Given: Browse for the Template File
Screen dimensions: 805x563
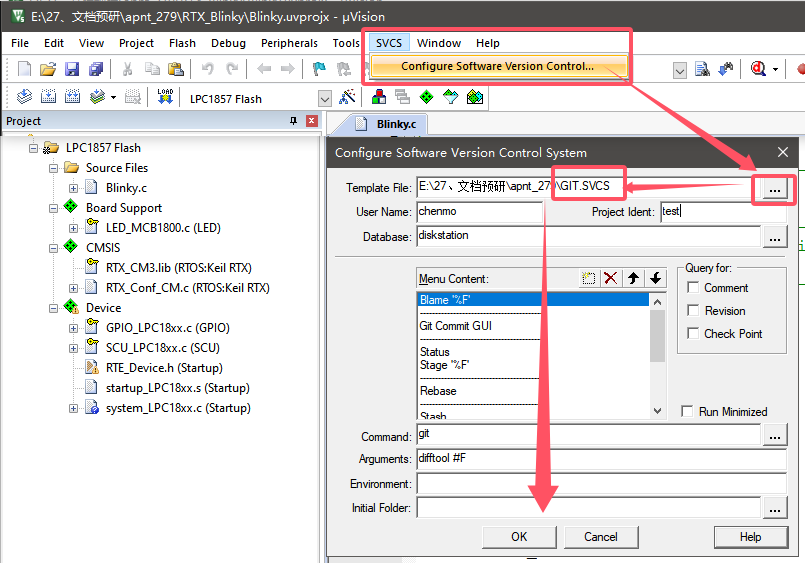Looking at the screenshot, I should [x=774, y=188].
